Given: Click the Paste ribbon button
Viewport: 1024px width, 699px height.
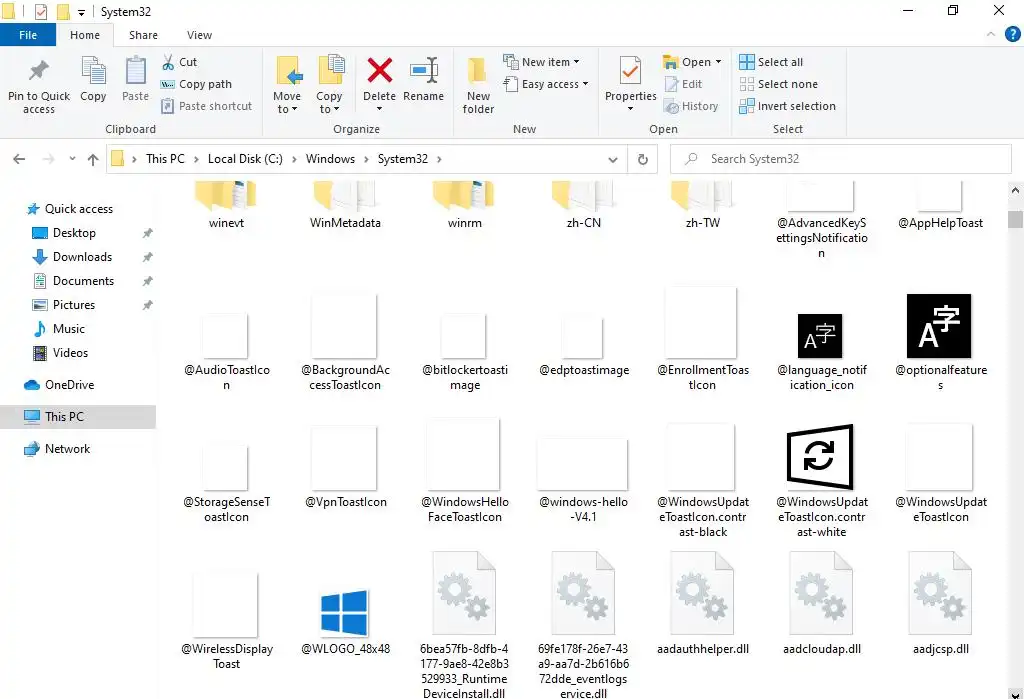Looking at the screenshot, I should (135, 80).
